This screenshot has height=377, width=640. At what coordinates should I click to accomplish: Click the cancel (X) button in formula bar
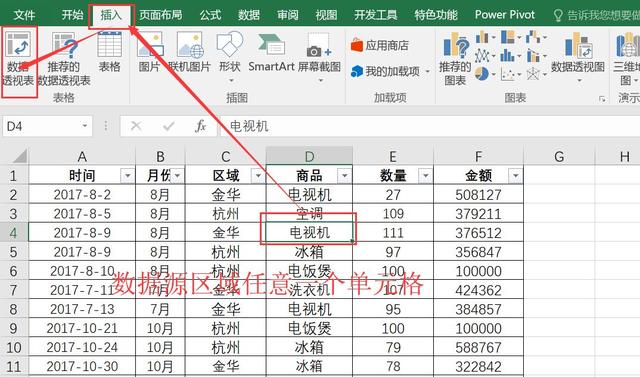click(x=136, y=126)
